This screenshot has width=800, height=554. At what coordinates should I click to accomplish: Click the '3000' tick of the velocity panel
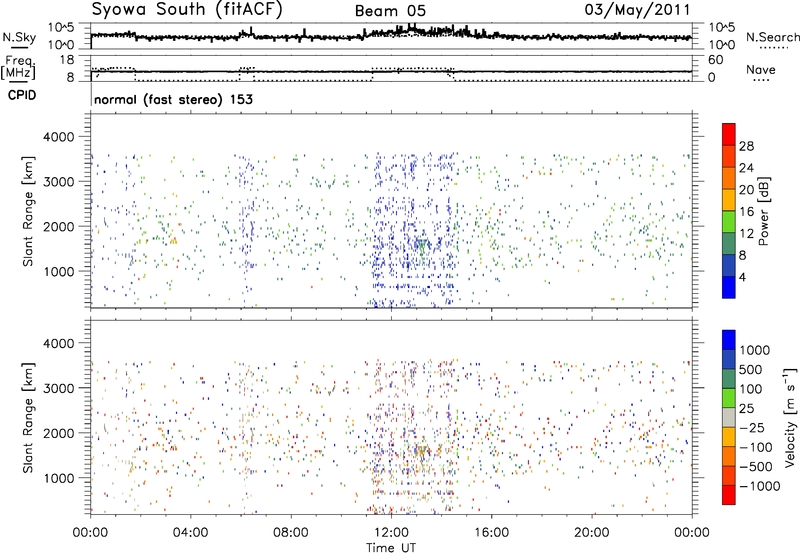[x=59, y=388]
